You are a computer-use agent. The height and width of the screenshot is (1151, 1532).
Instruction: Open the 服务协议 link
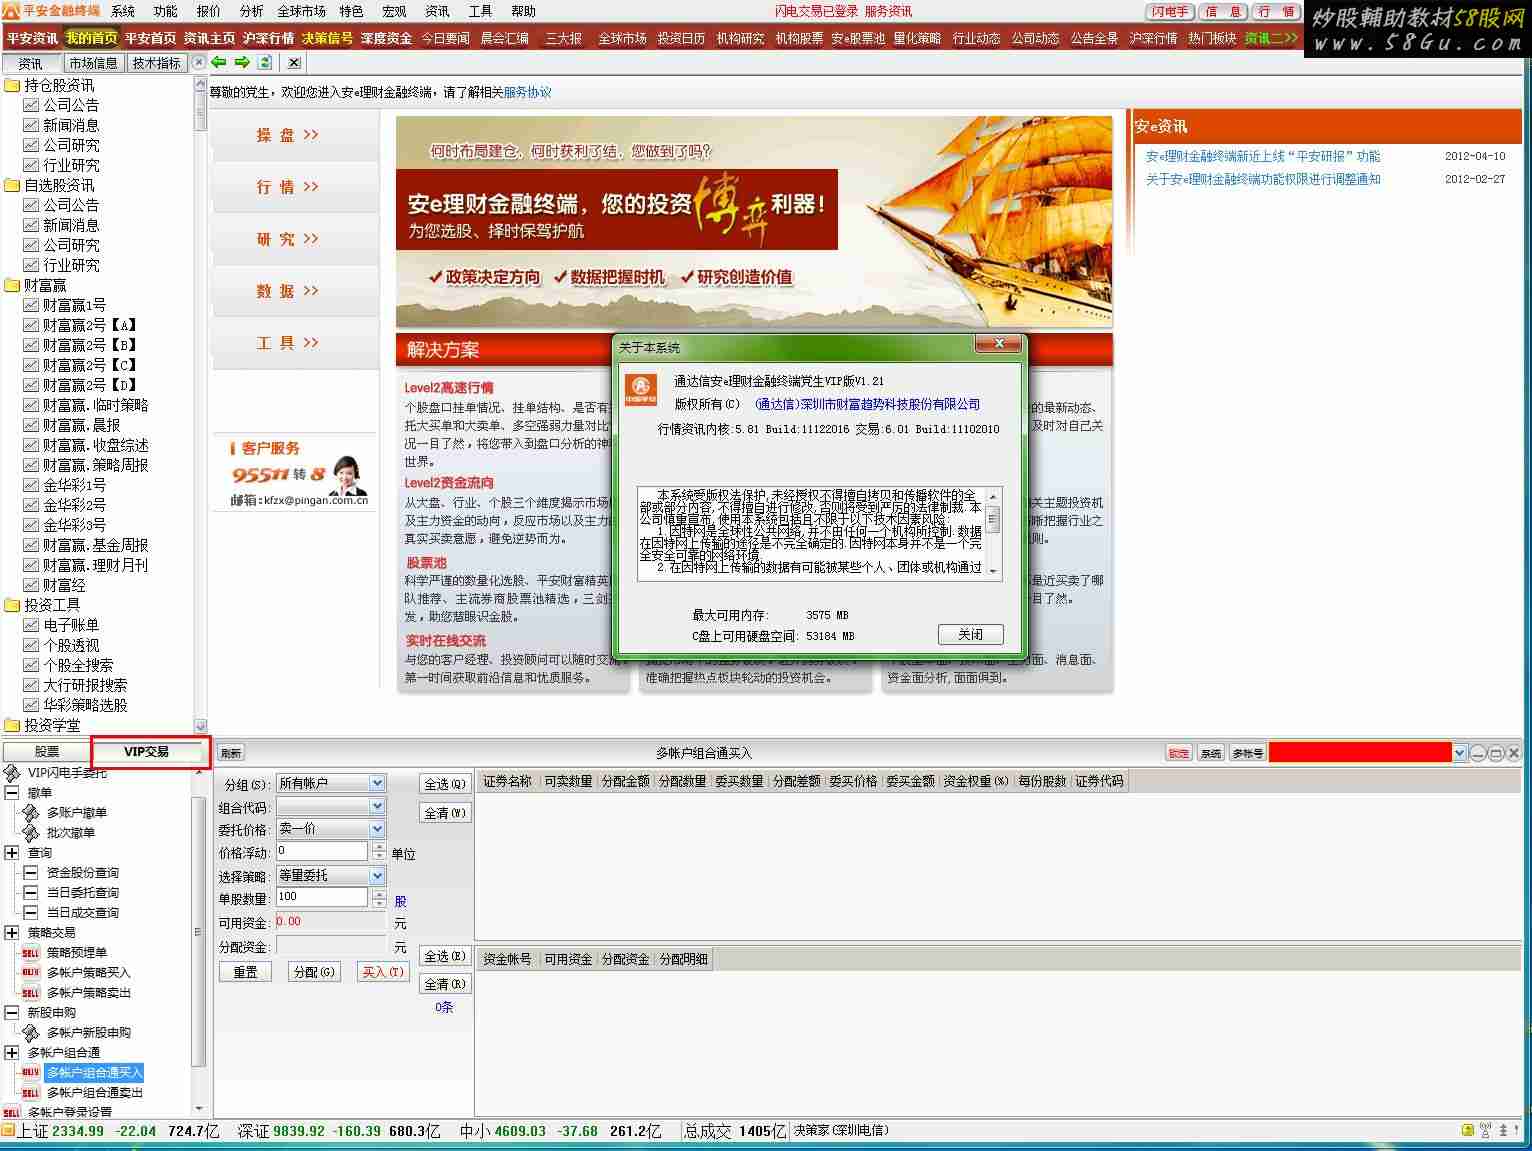coord(527,92)
